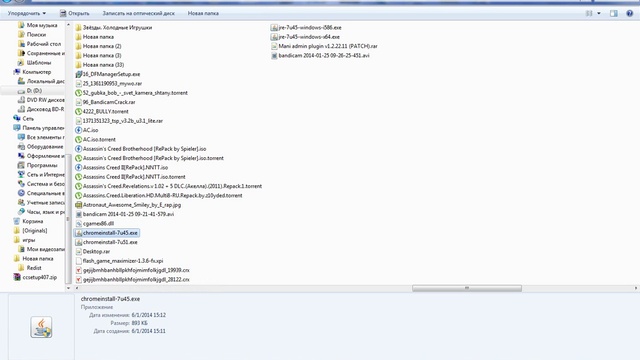Select Шаблоны in navigation pane
The width and height of the screenshot is (640, 360).
pos(39,63)
